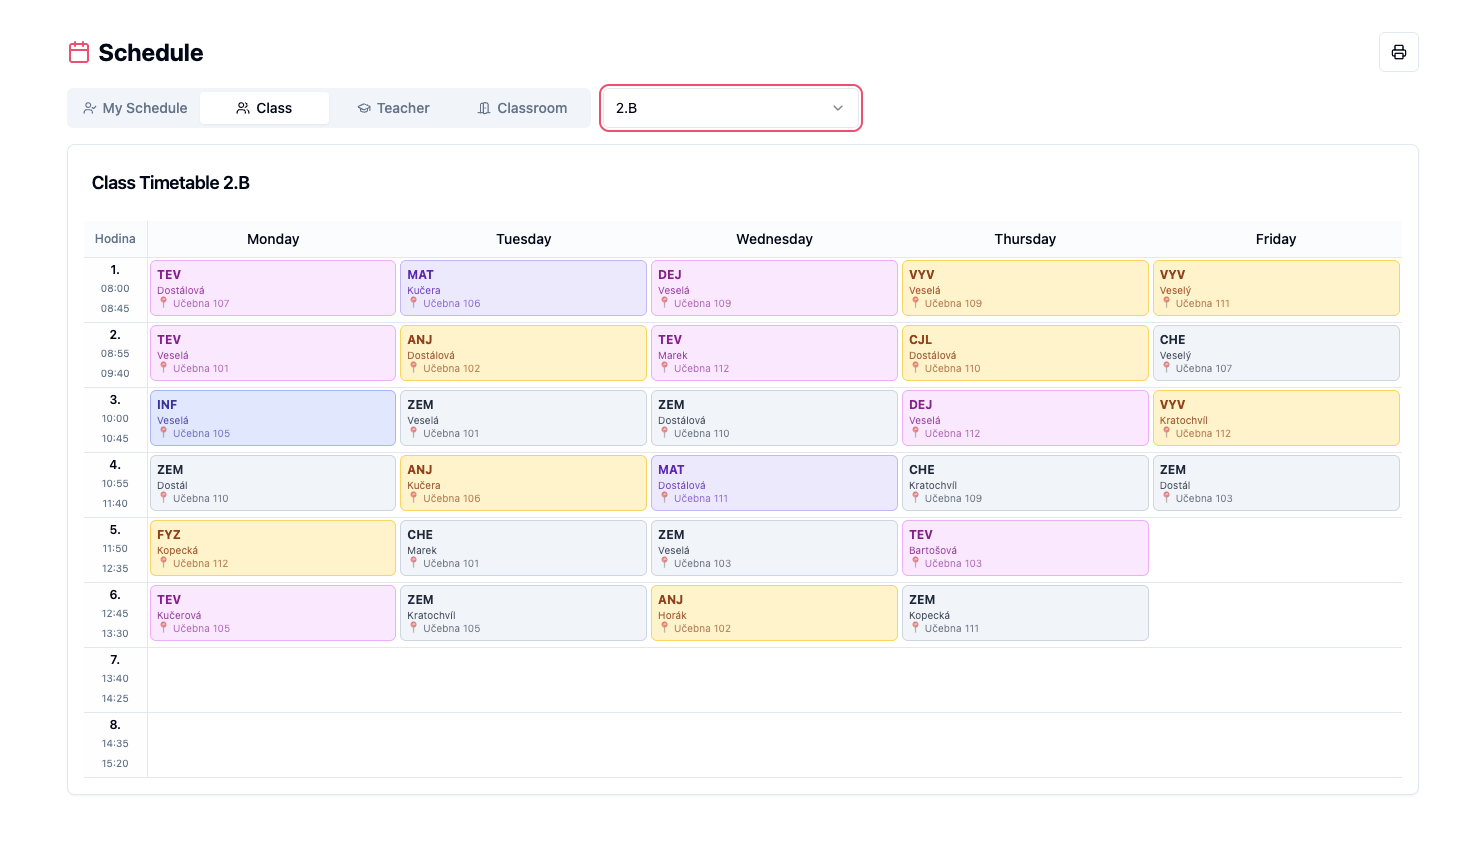Click the Class Timetable 2.B heading
1467x854 pixels.
[x=171, y=183]
